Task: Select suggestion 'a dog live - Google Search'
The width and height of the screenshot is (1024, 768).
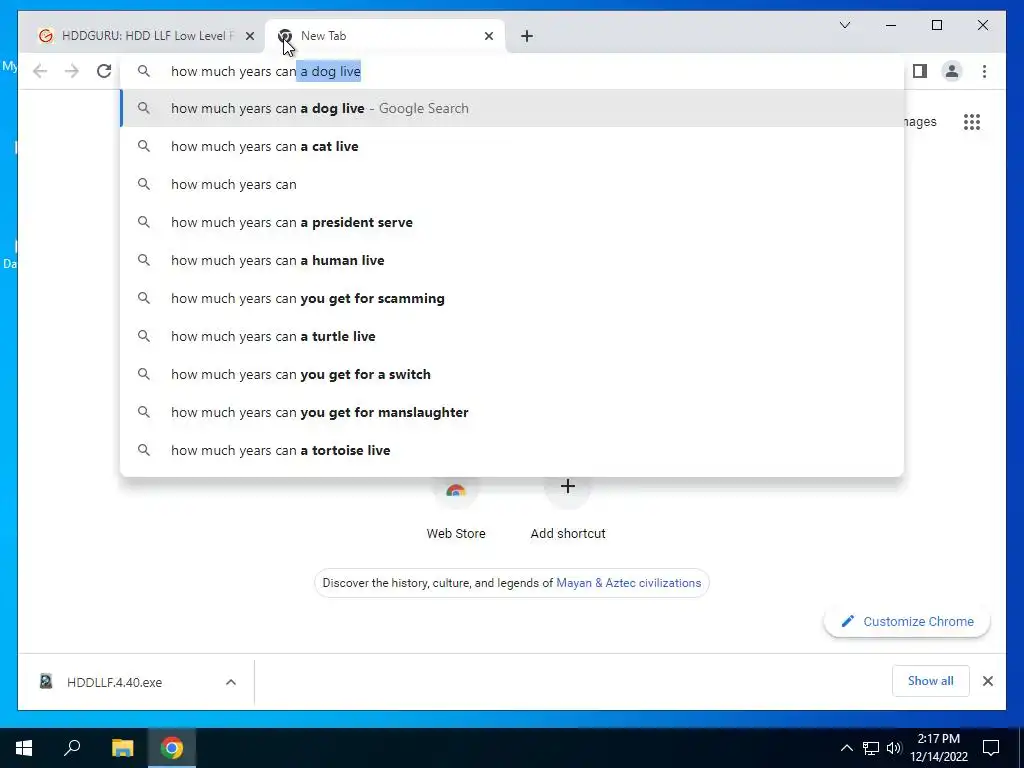Action: [x=512, y=108]
